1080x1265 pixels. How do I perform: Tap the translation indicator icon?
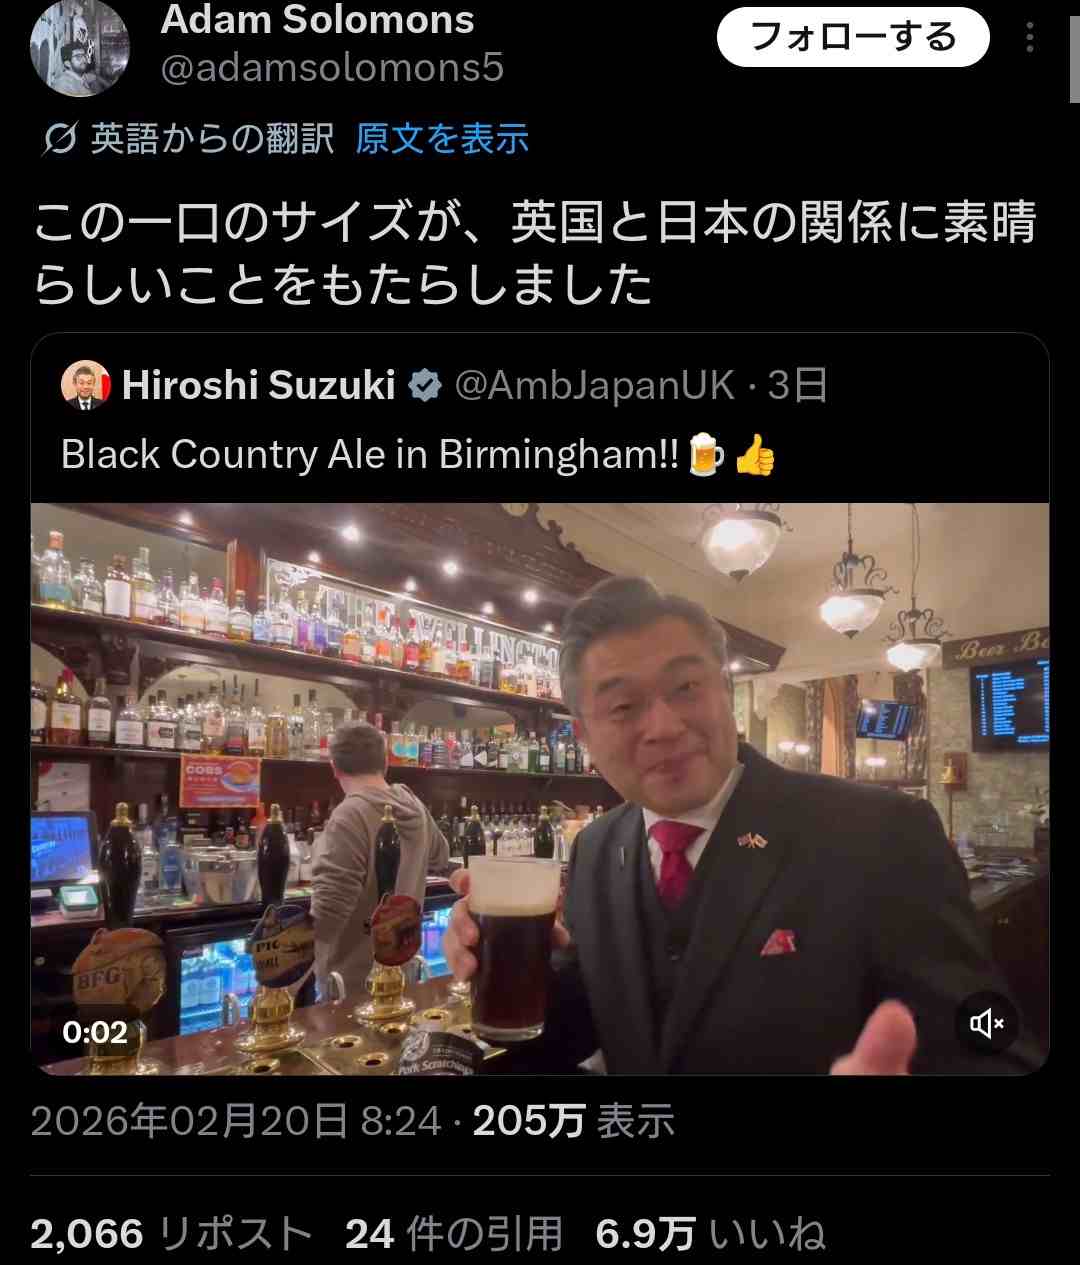tap(59, 139)
